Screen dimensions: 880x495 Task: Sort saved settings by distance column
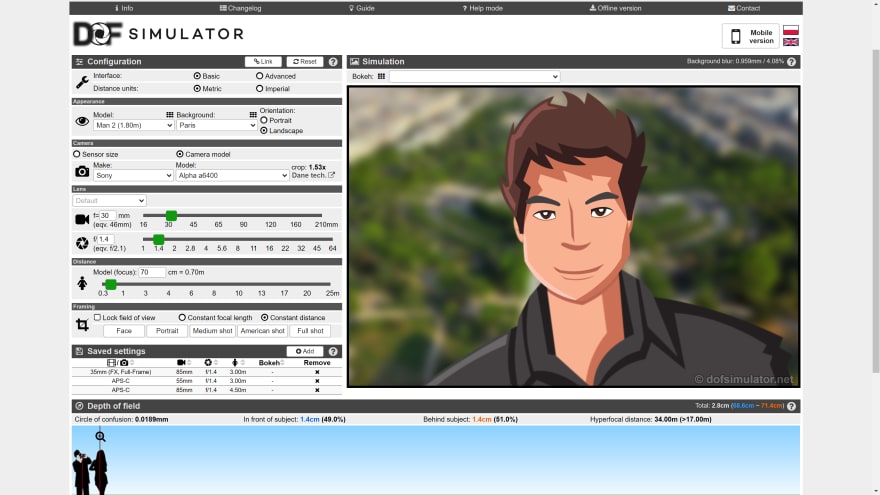point(238,363)
